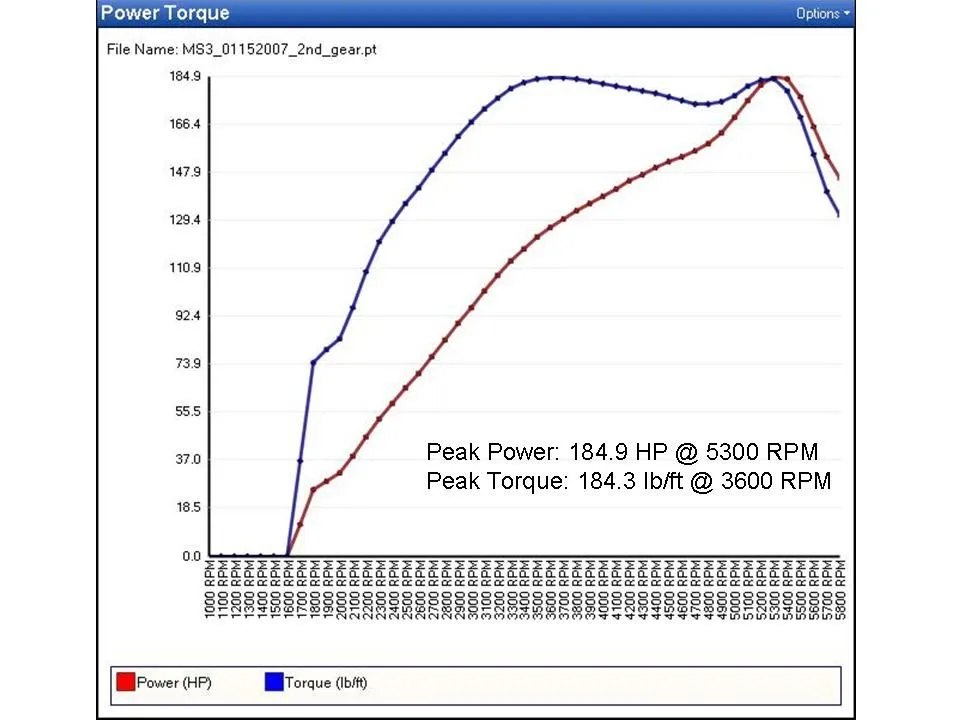
Task: Click the 1000 RPM horizontal axis label
Action: click(x=209, y=595)
